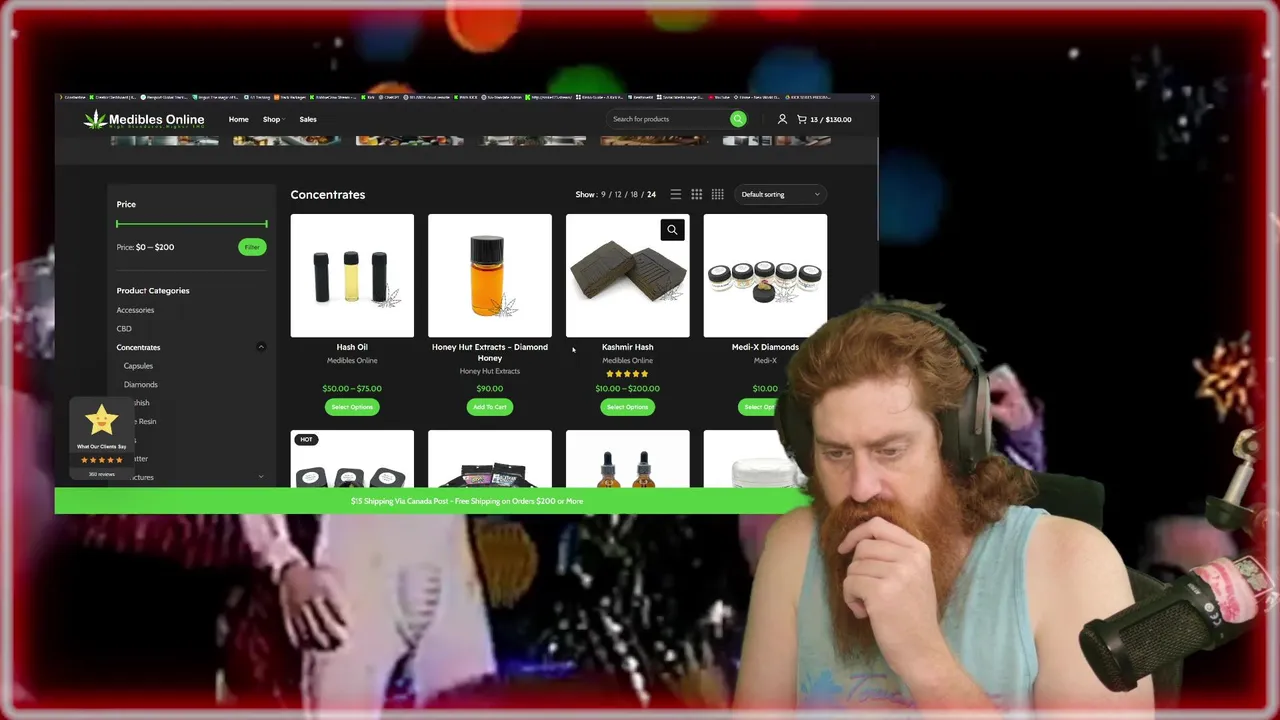This screenshot has width=1280, height=720.
Task: Click the quick view magnifier on Kashmir Hash
Action: click(x=672, y=230)
